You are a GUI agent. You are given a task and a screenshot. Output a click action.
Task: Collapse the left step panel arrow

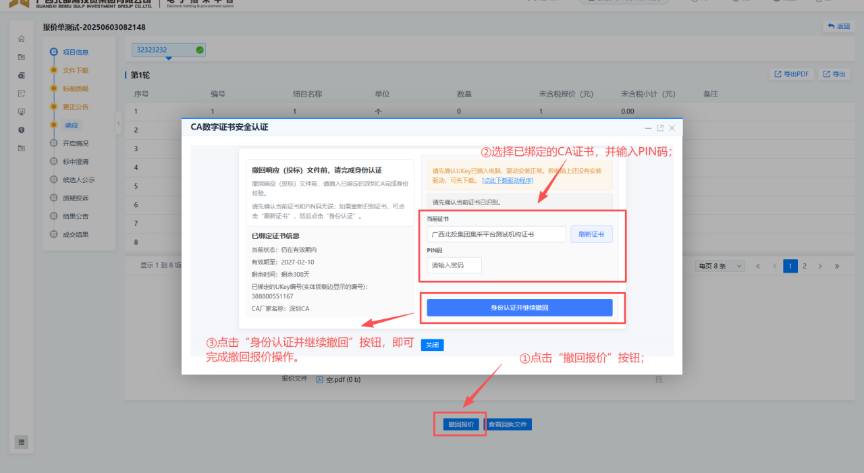coord(118,123)
